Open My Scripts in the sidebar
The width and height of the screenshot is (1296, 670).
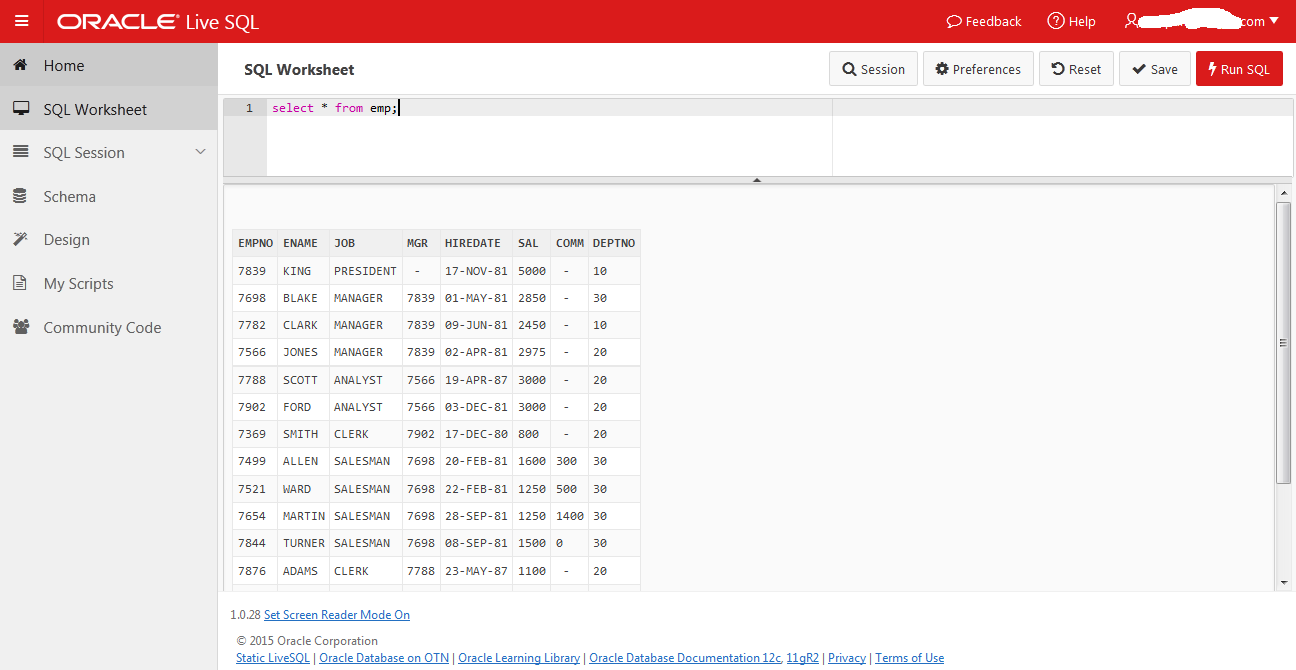[108, 283]
